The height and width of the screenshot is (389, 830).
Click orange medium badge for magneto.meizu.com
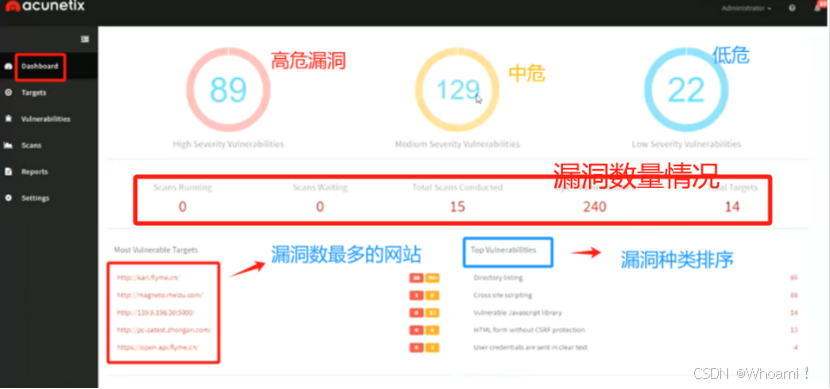tap(432, 295)
